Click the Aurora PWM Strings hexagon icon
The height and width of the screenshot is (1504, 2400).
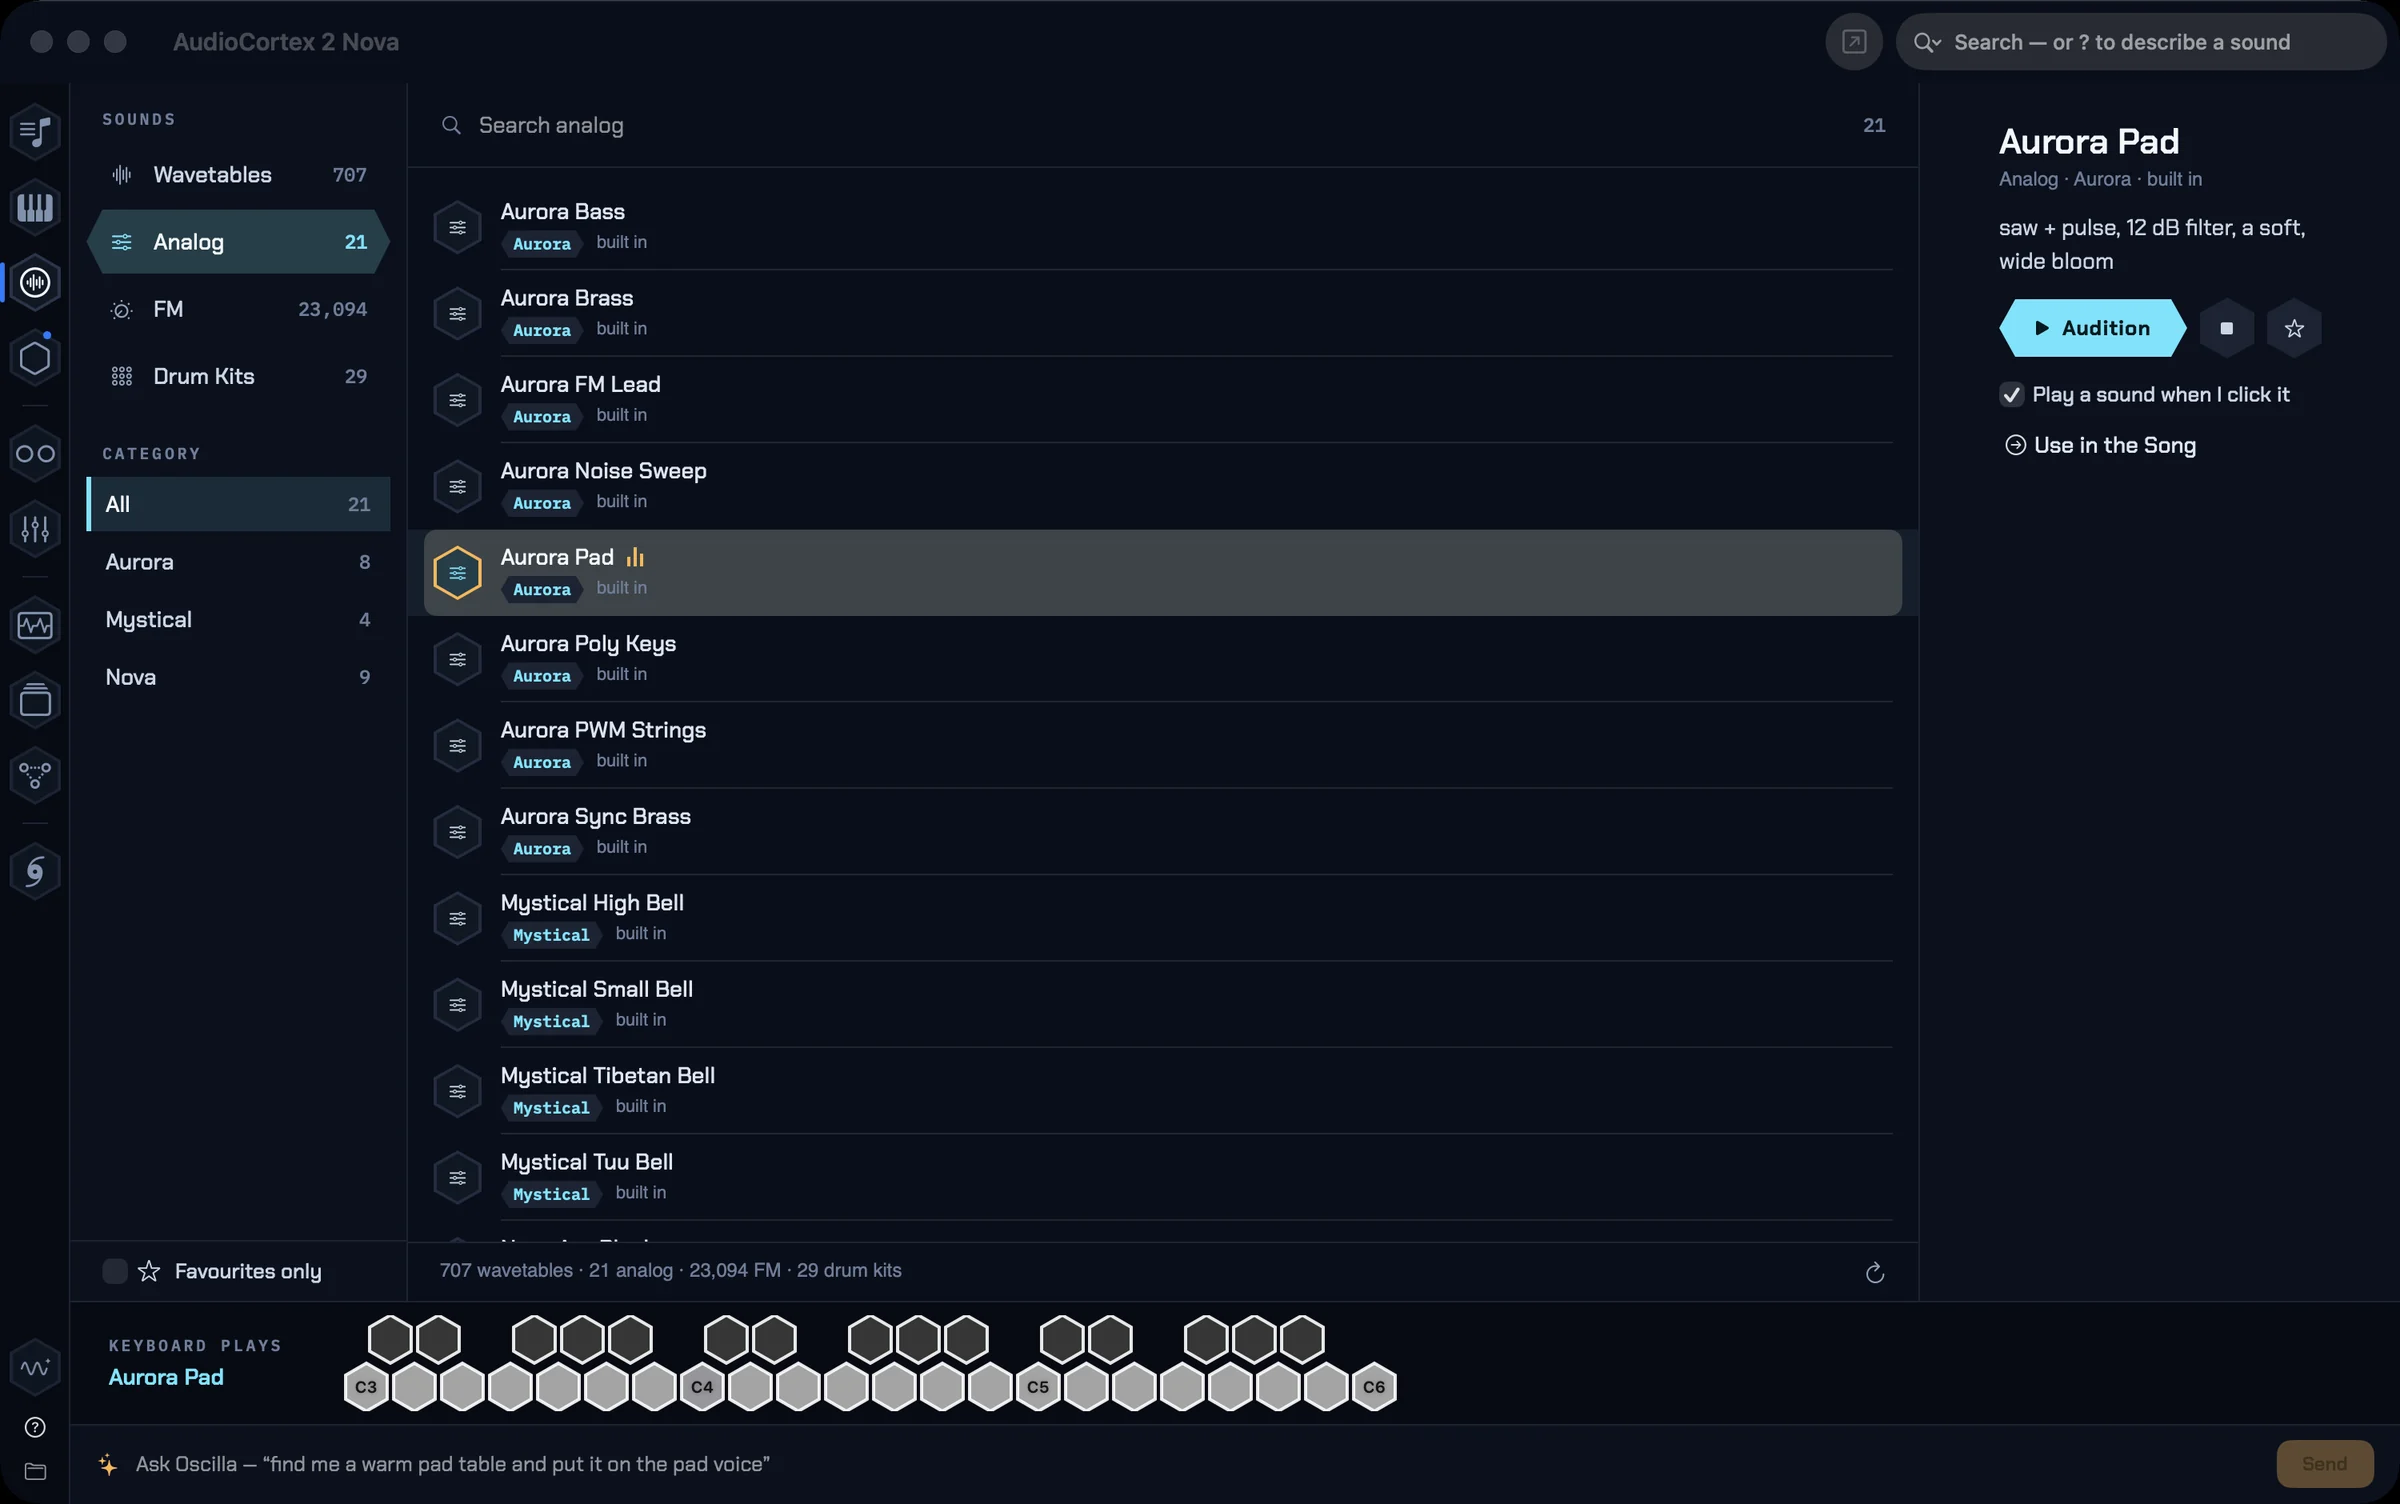tap(457, 746)
